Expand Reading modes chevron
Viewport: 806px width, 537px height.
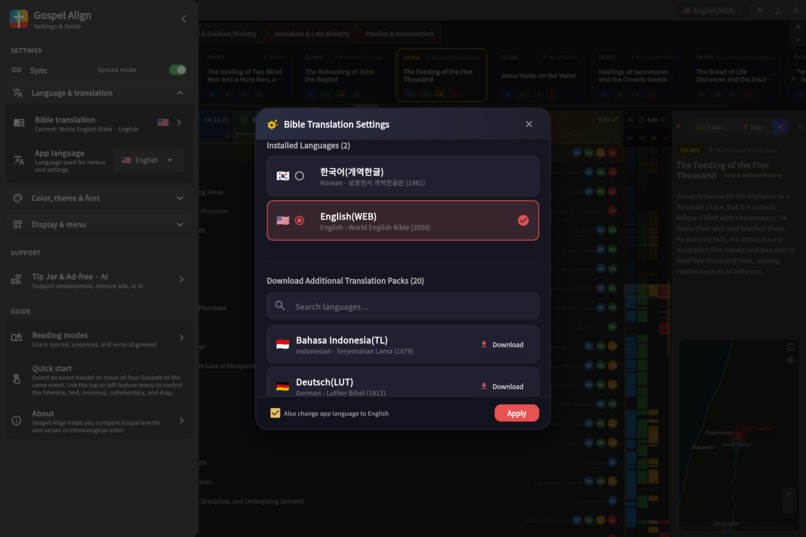pos(181,338)
